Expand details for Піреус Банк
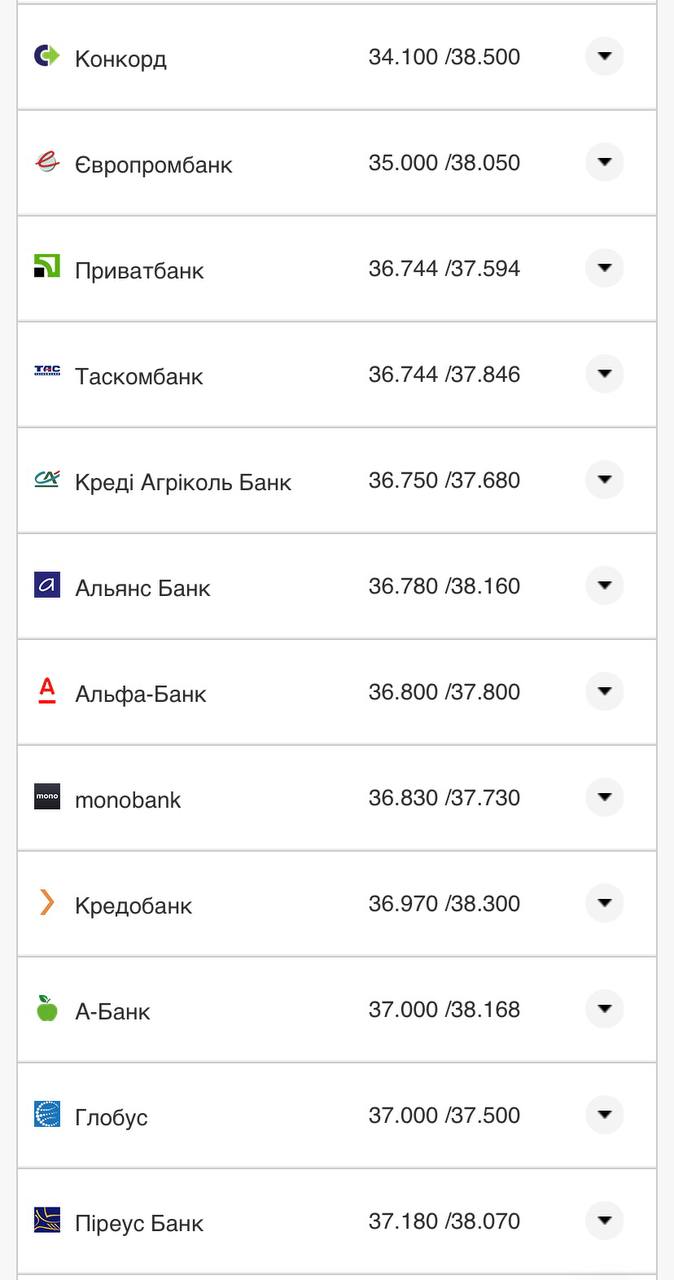The width and height of the screenshot is (674, 1280). [x=604, y=1221]
